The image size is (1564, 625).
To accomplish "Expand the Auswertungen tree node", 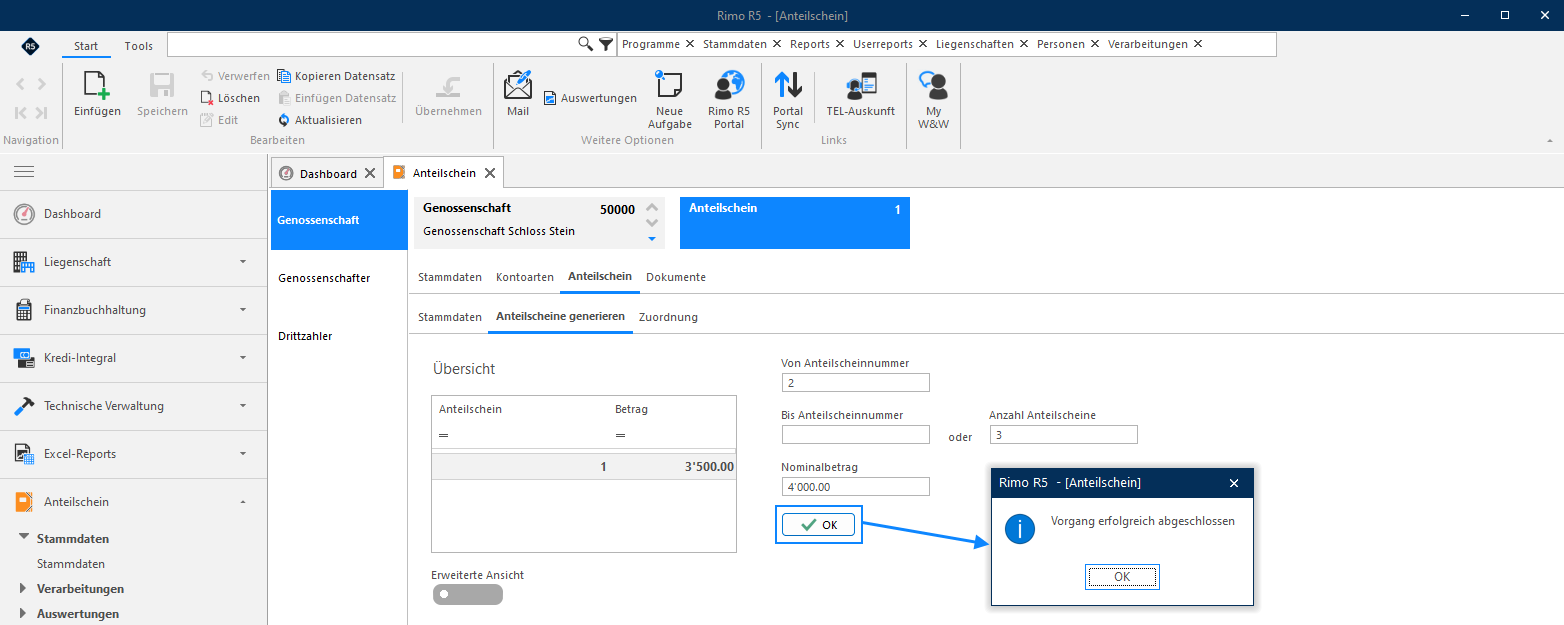I will 24,613.
